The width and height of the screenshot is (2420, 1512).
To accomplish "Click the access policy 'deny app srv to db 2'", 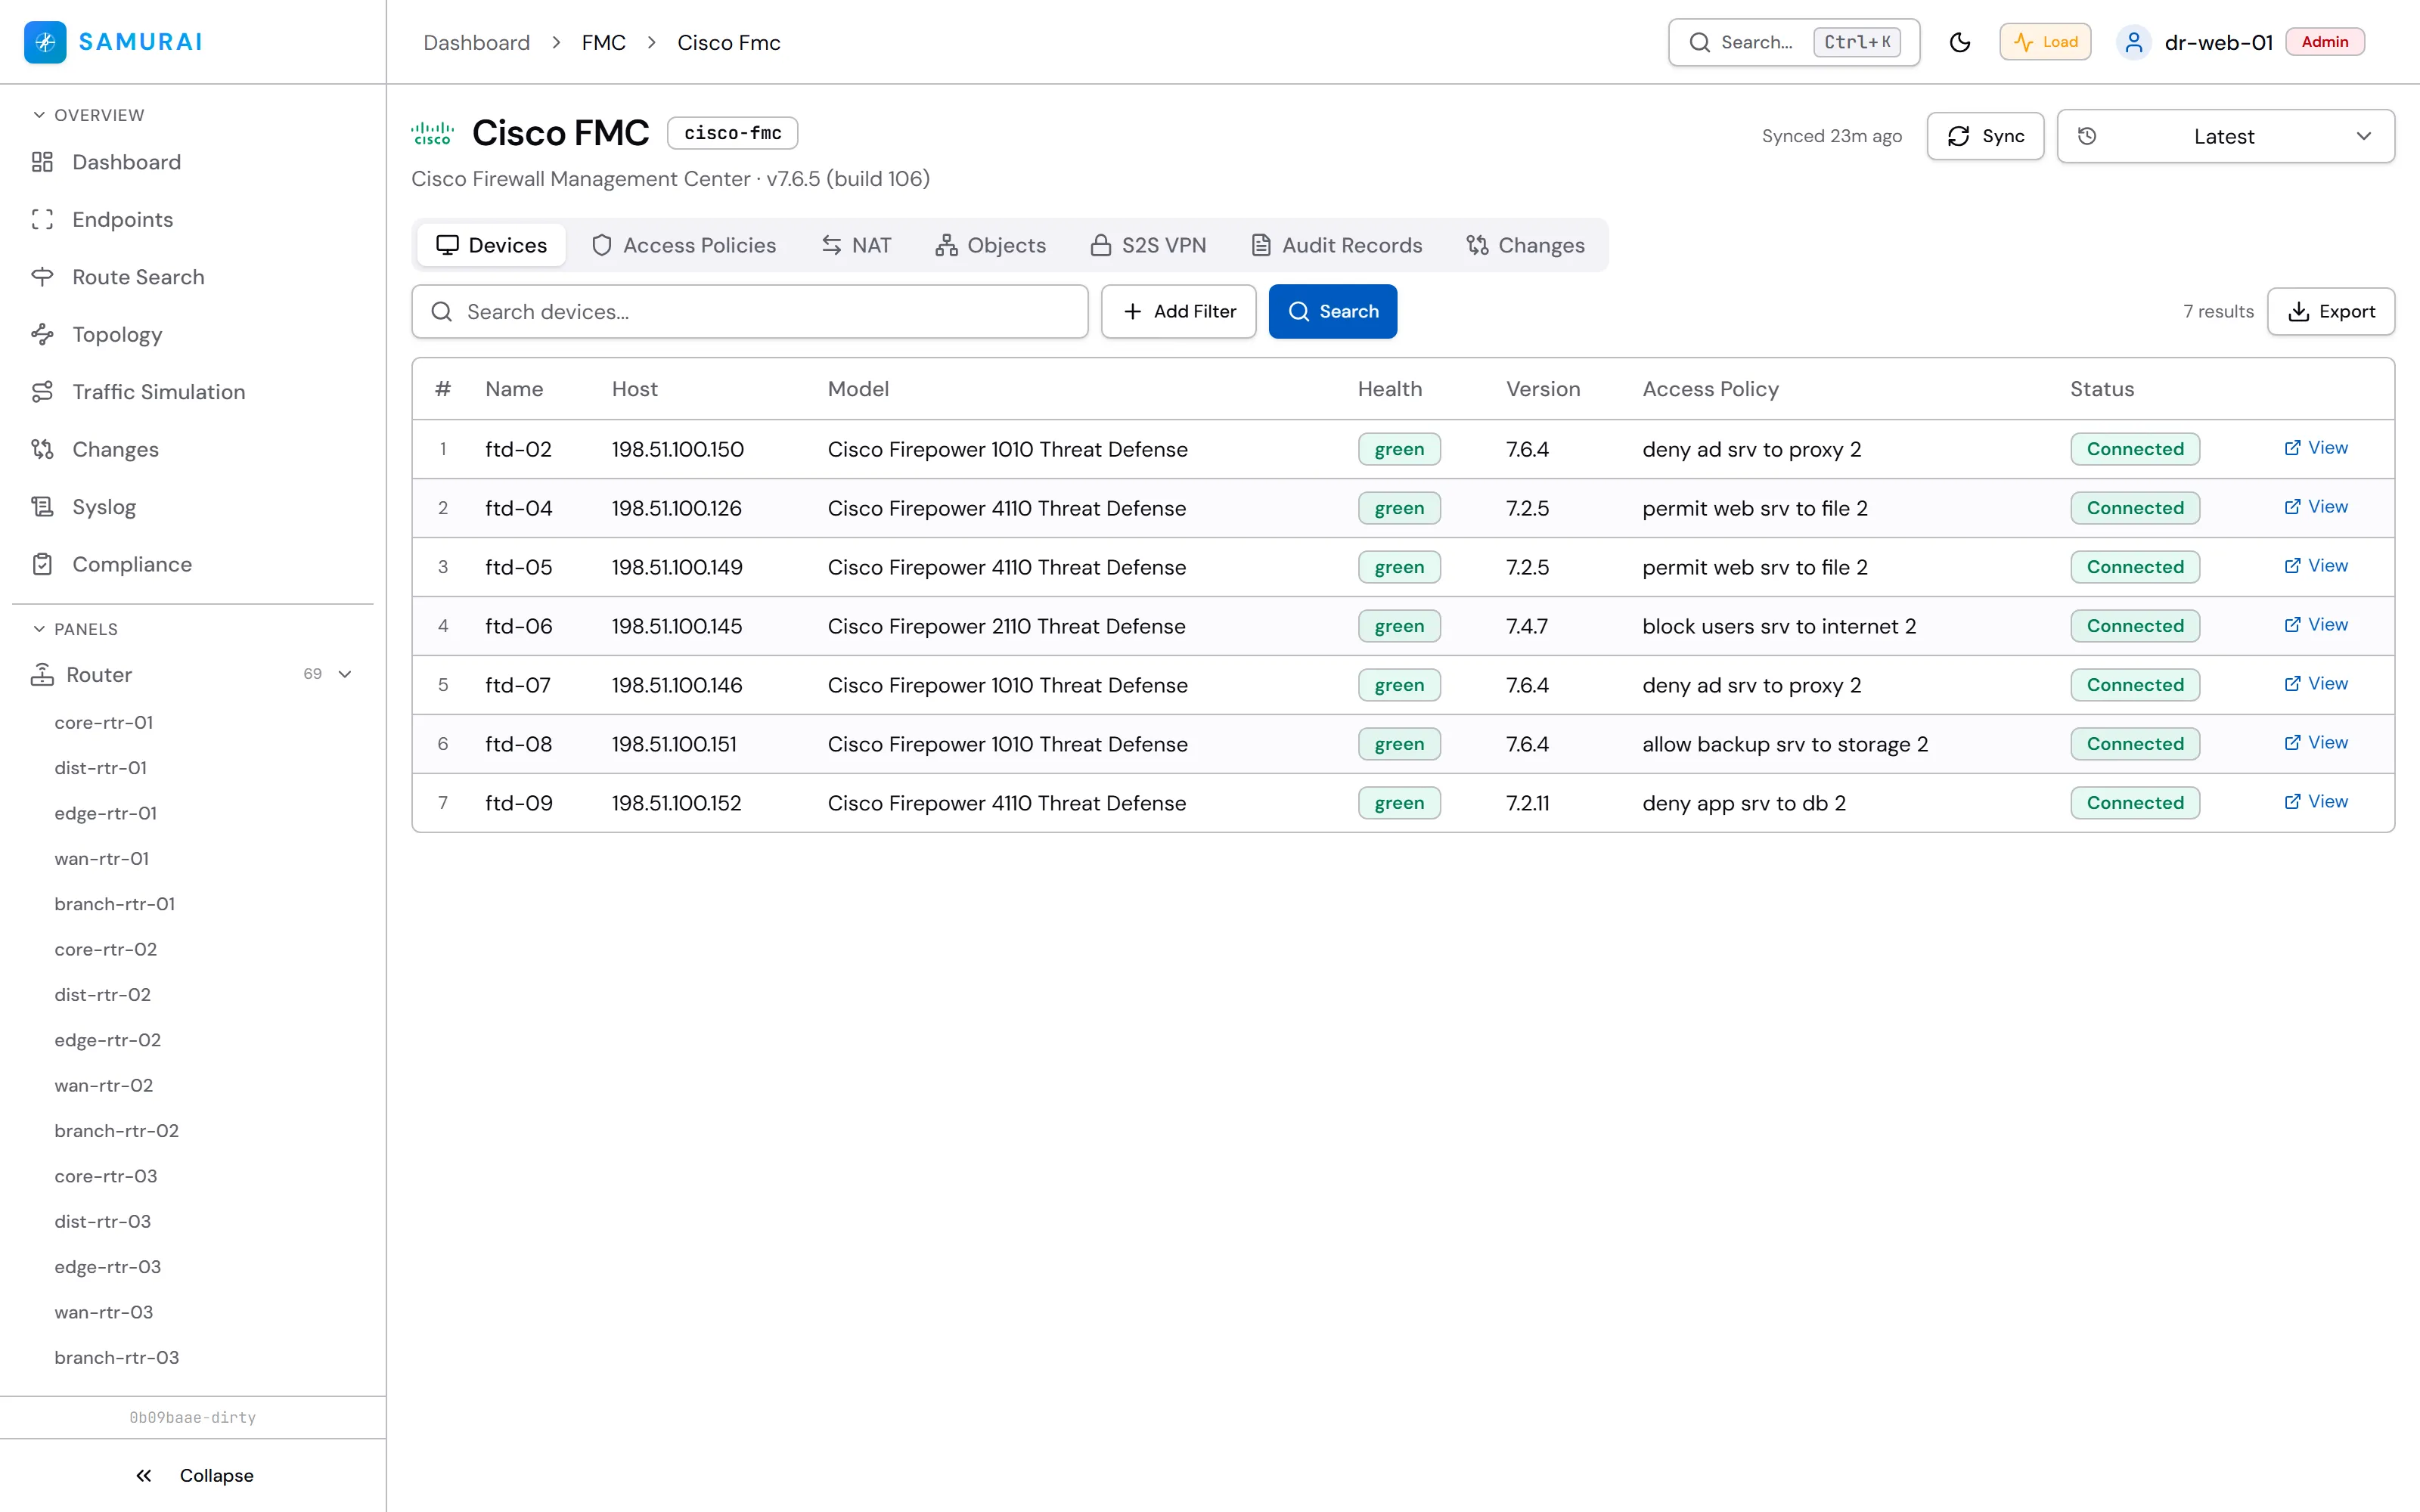I will tap(1744, 803).
